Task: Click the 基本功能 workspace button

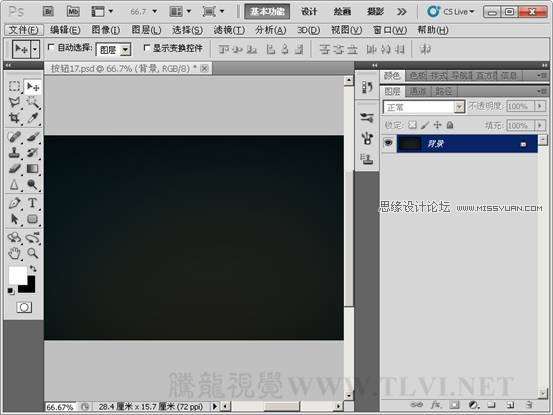Action: pos(267,12)
